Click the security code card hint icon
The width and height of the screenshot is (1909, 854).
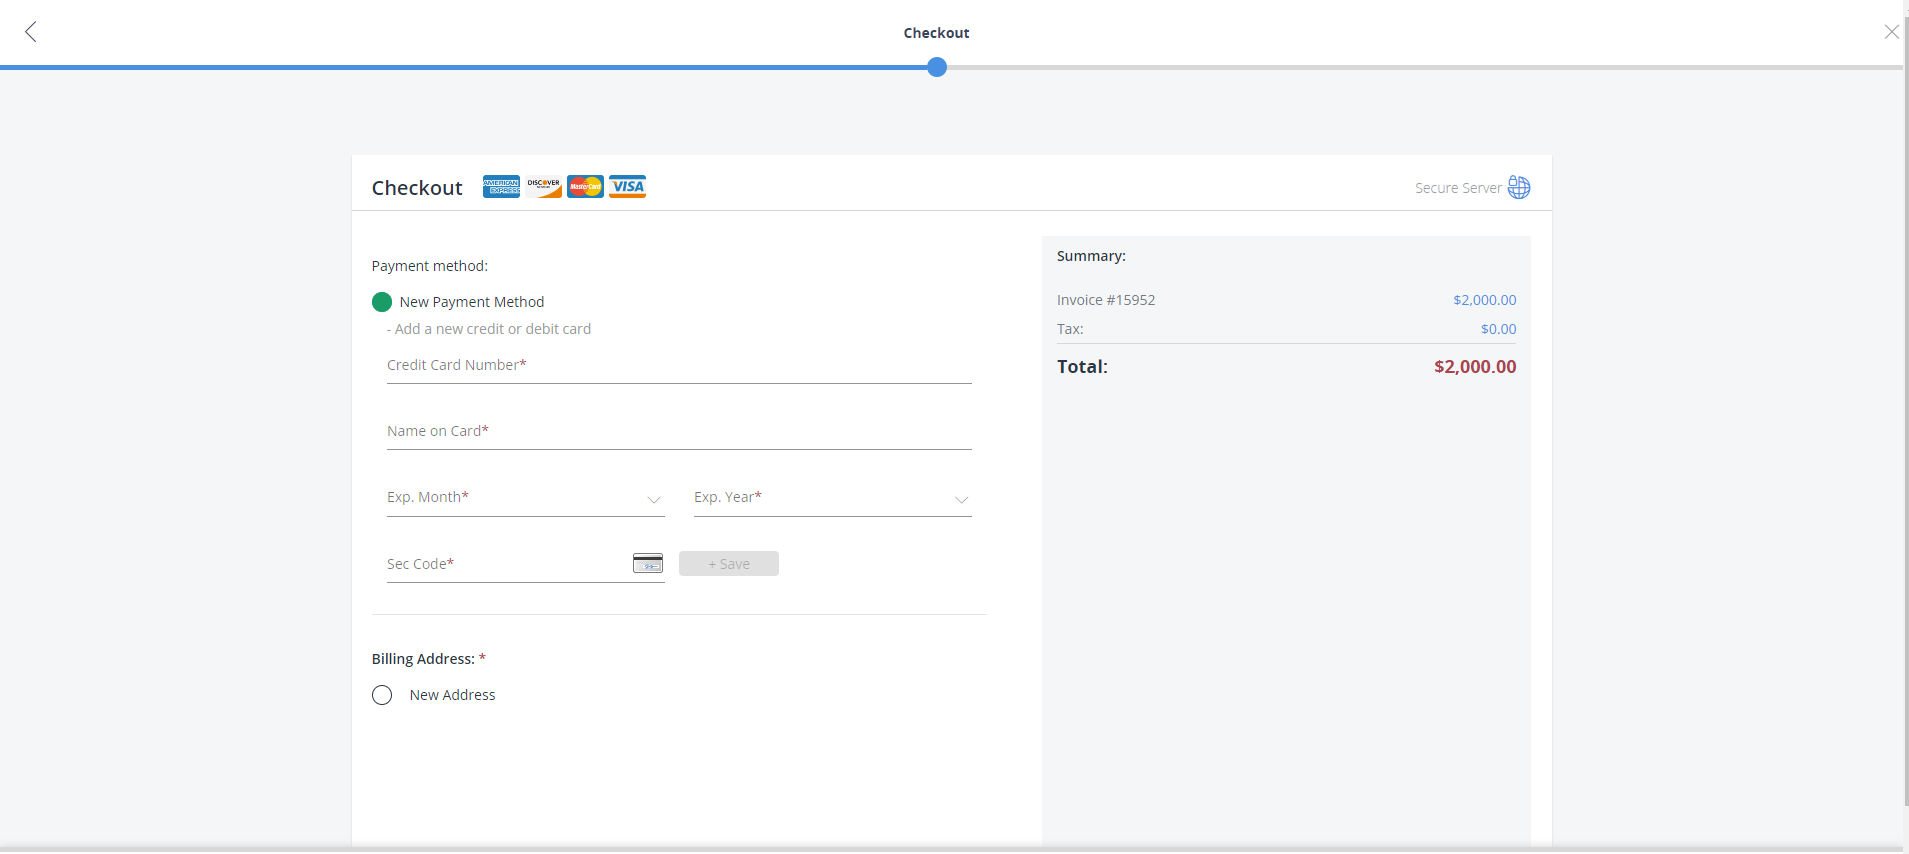[648, 564]
